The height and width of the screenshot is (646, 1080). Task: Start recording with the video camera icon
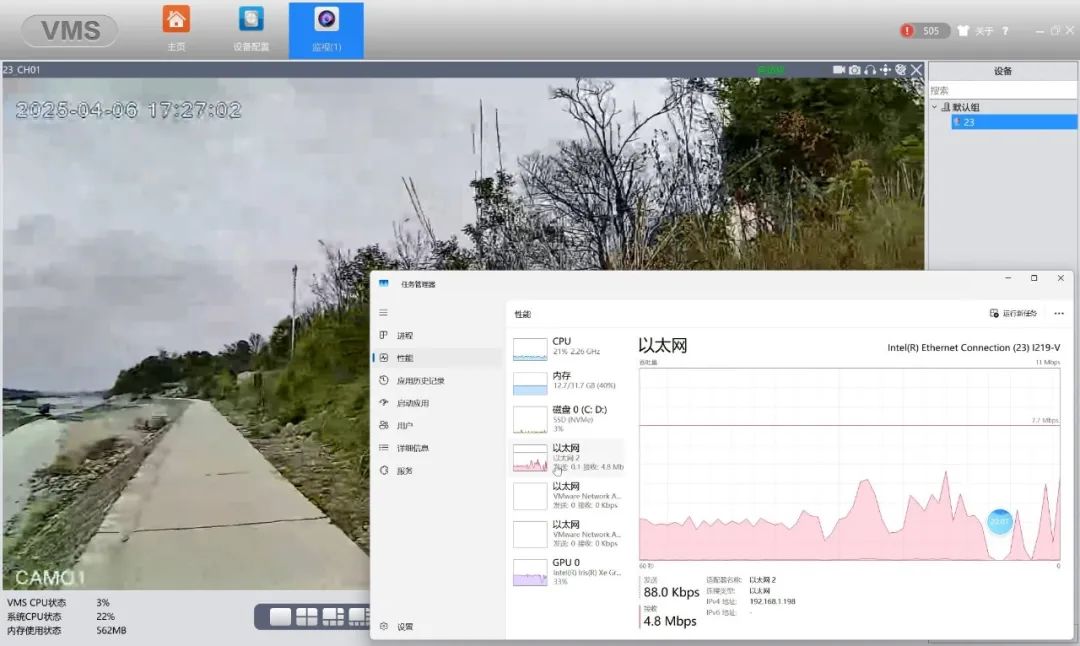click(x=839, y=70)
